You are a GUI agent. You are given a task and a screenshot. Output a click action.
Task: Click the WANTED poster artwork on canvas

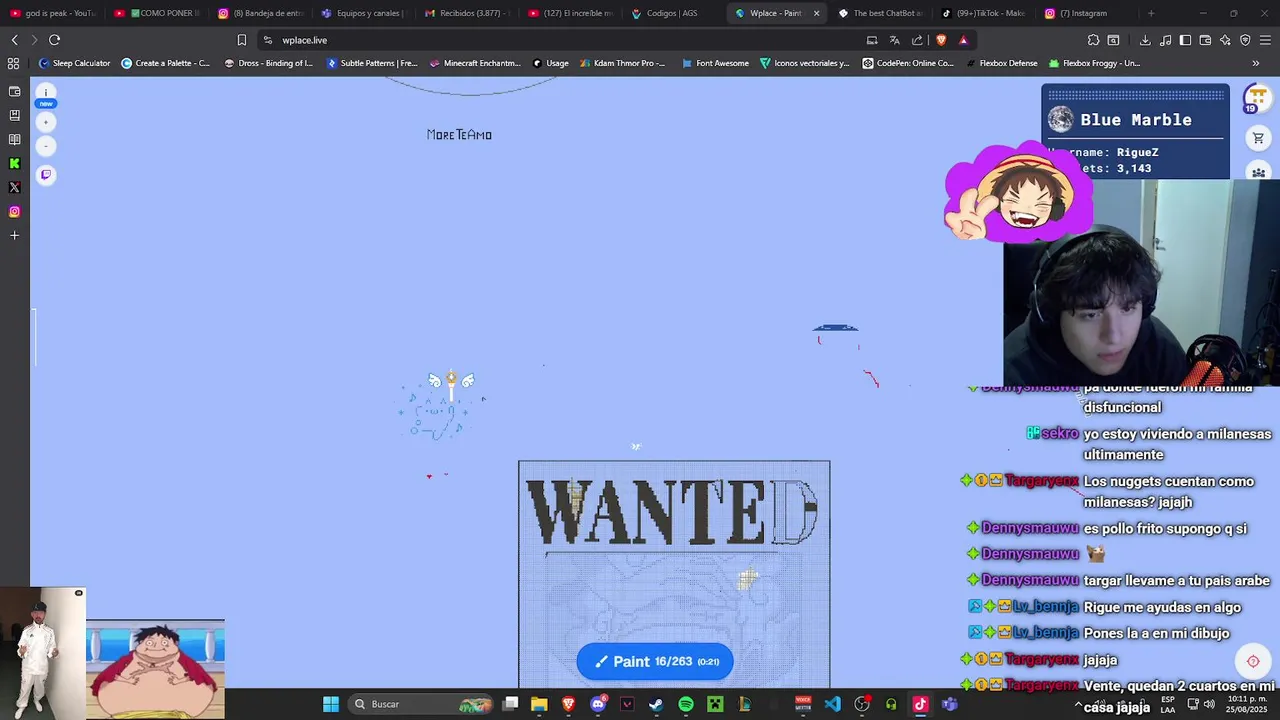[x=674, y=573]
